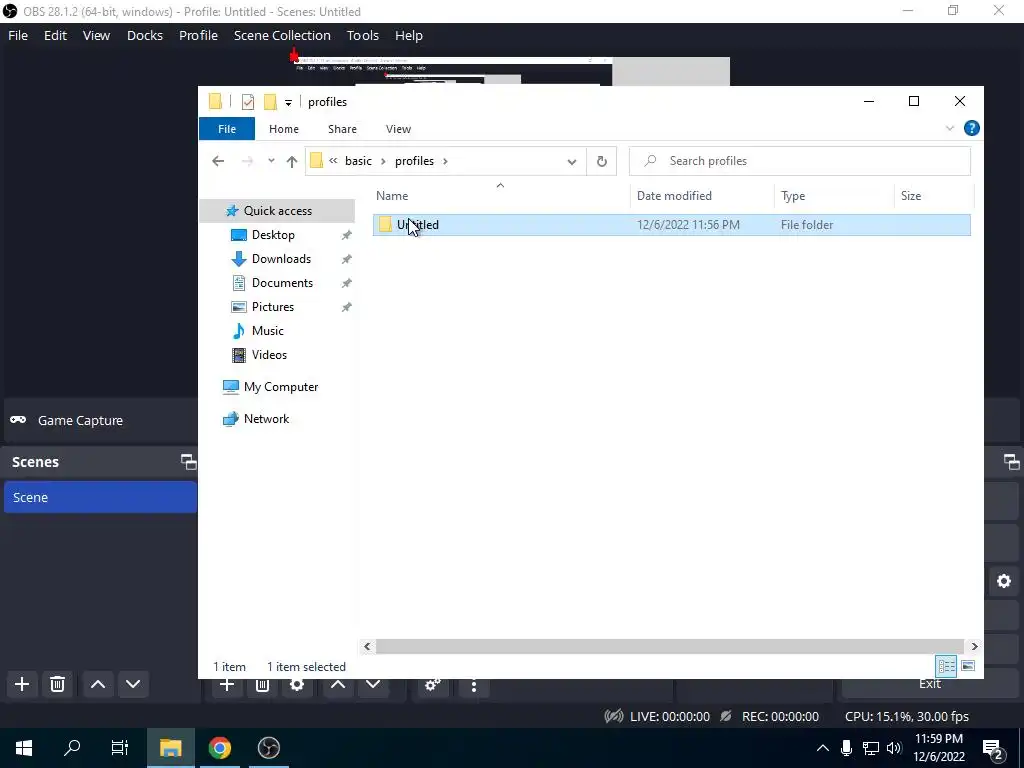Expand chevron after profiles breadcrumb
The width and height of the screenshot is (1024, 768).
point(445,161)
